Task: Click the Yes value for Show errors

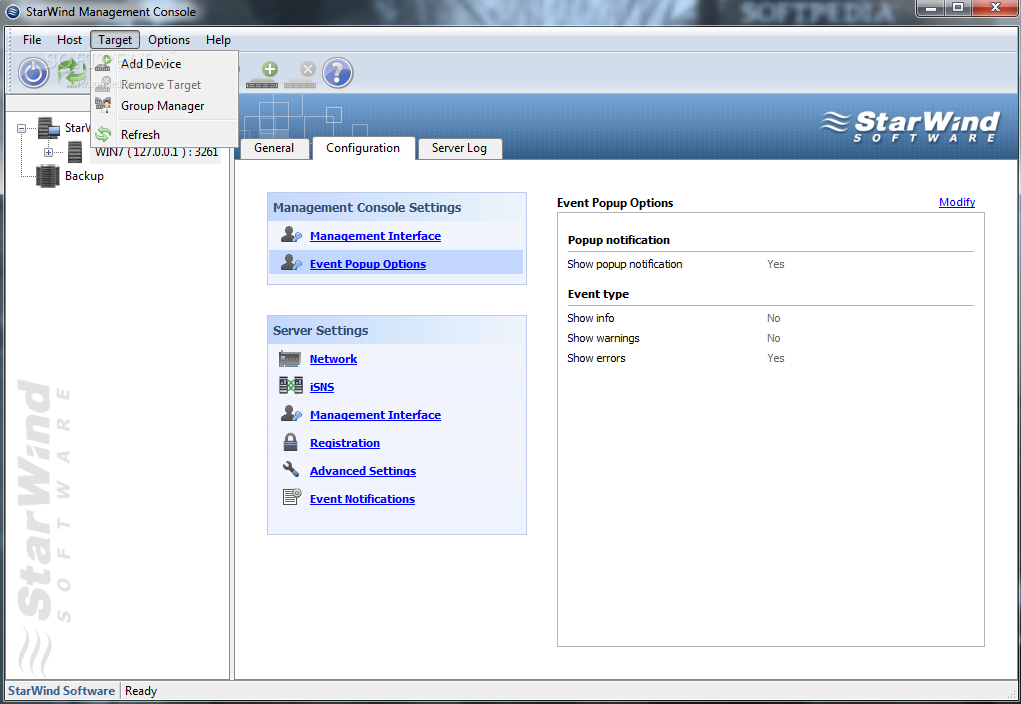Action: point(776,358)
